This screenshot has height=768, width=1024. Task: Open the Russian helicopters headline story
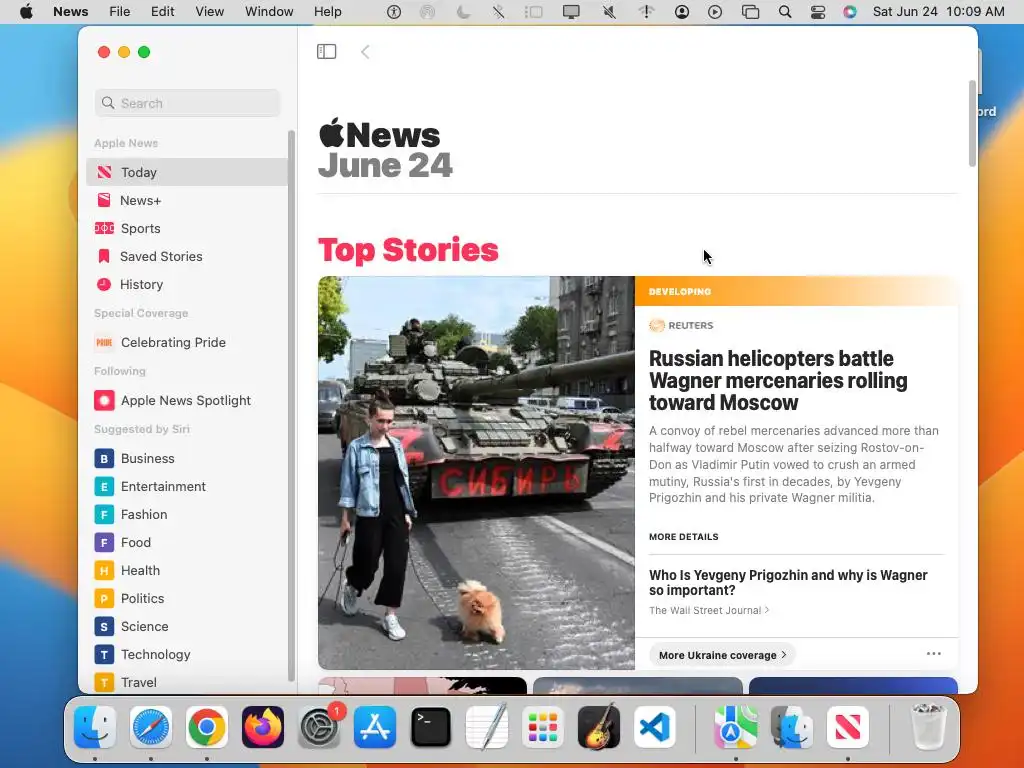(x=778, y=380)
